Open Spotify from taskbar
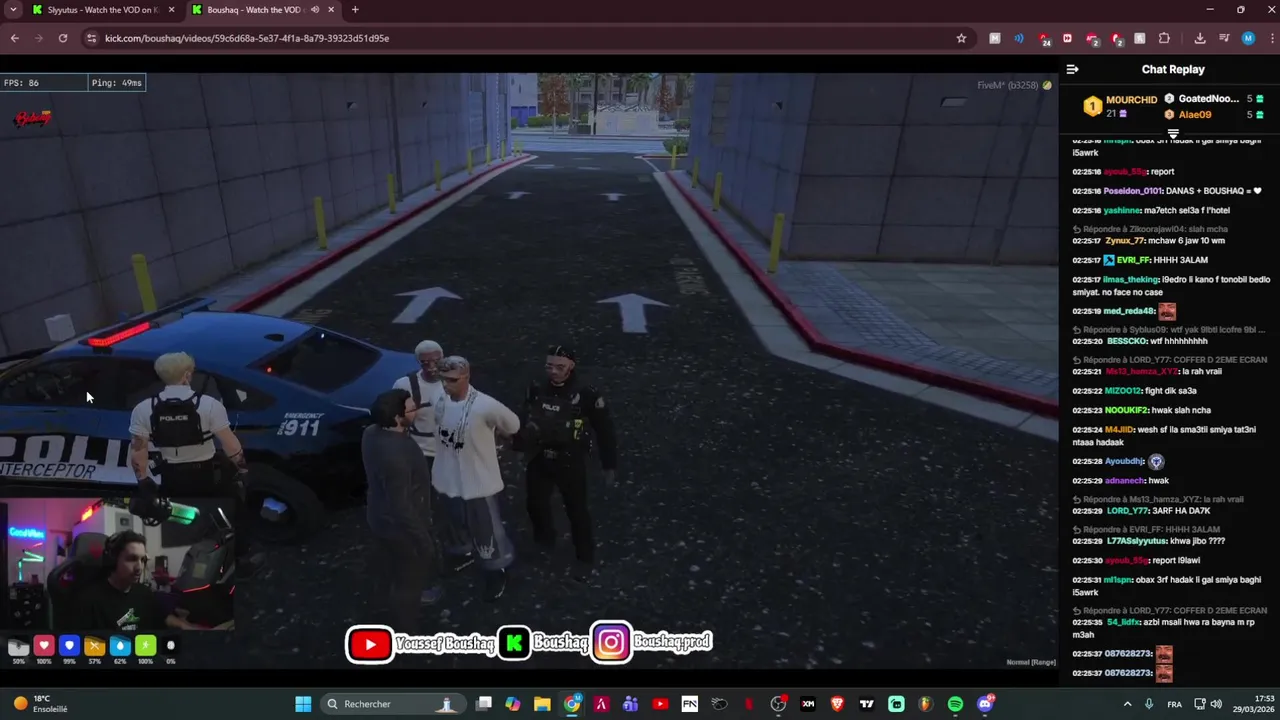 click(955, 704)
